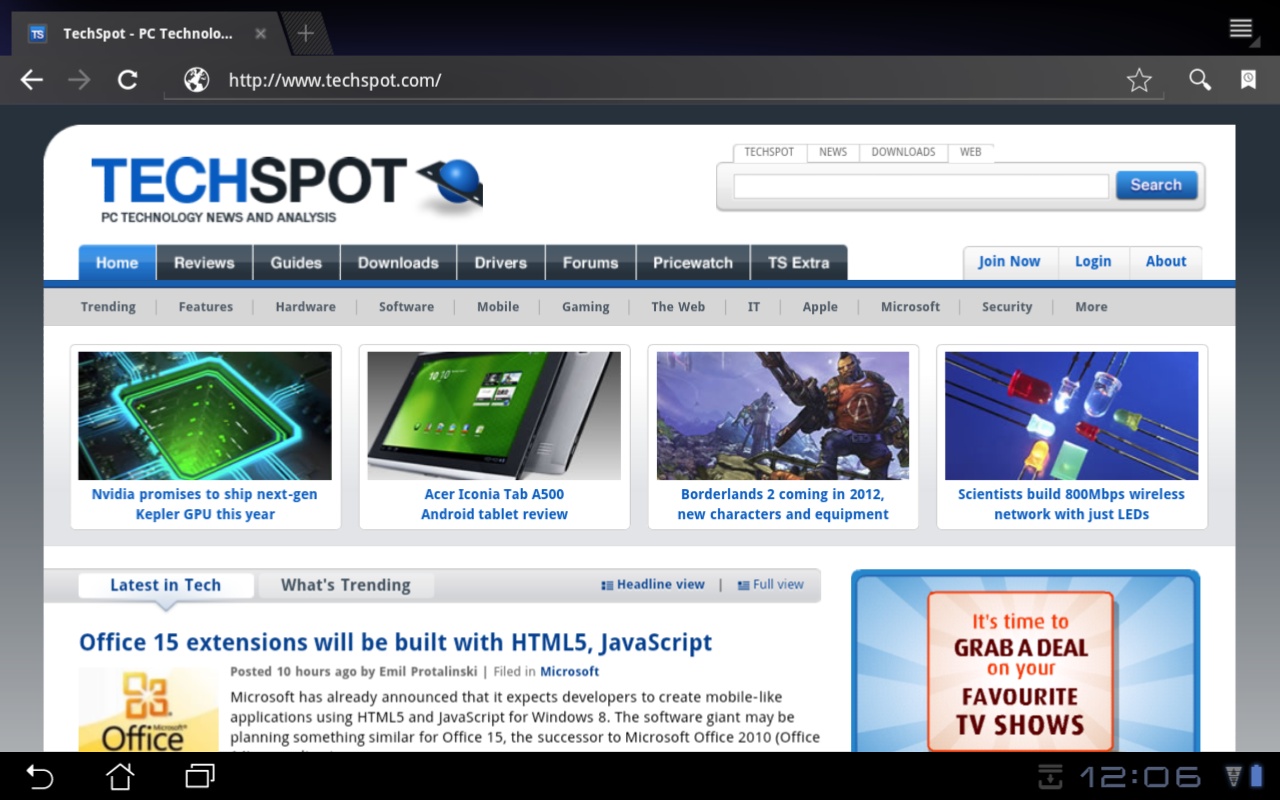The image size is (1280, 800).
Task: Open the Pricewatch navigation tab
Action: (693, 263)
